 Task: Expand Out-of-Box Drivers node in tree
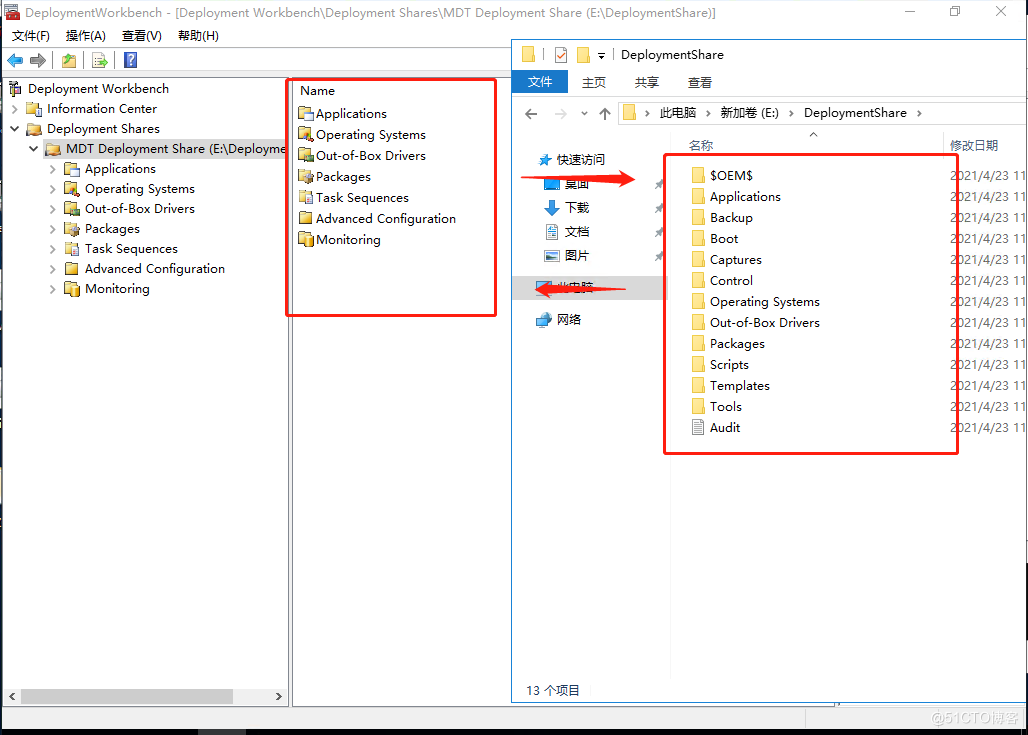pos(52,209)
